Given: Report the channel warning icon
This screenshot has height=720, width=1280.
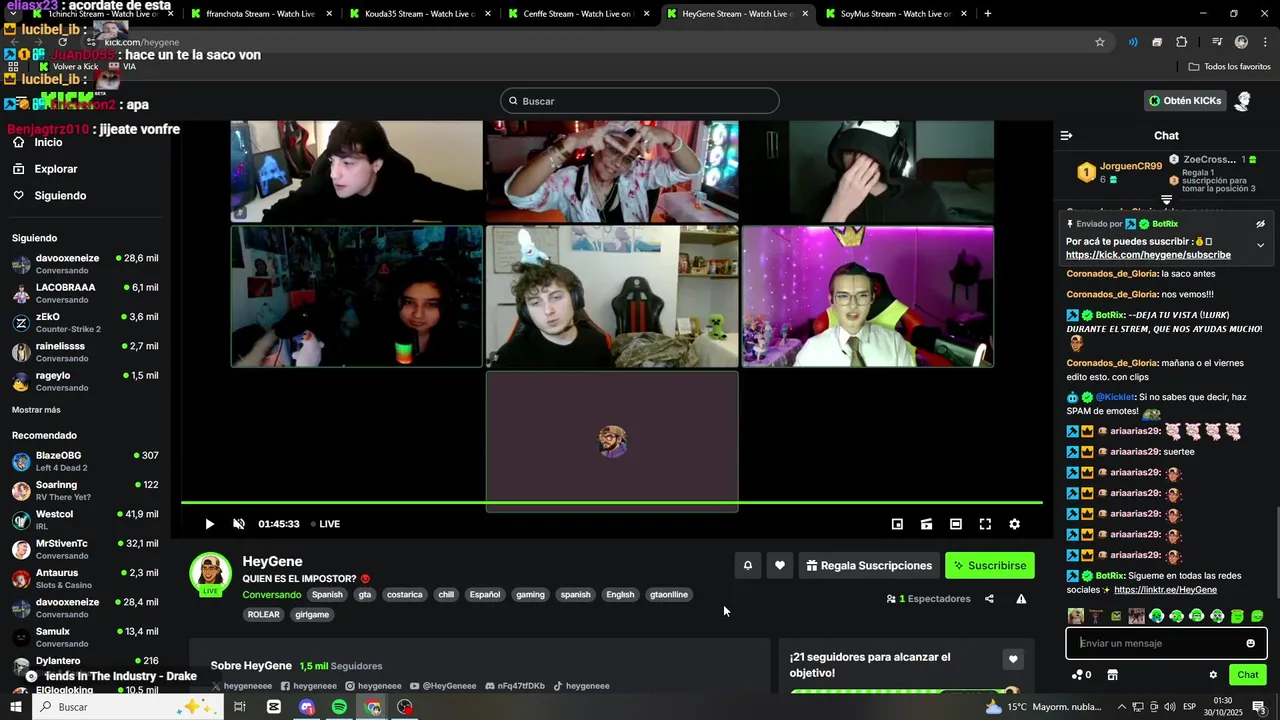Looking at the screenshot, I should [x=1021, y=599].
